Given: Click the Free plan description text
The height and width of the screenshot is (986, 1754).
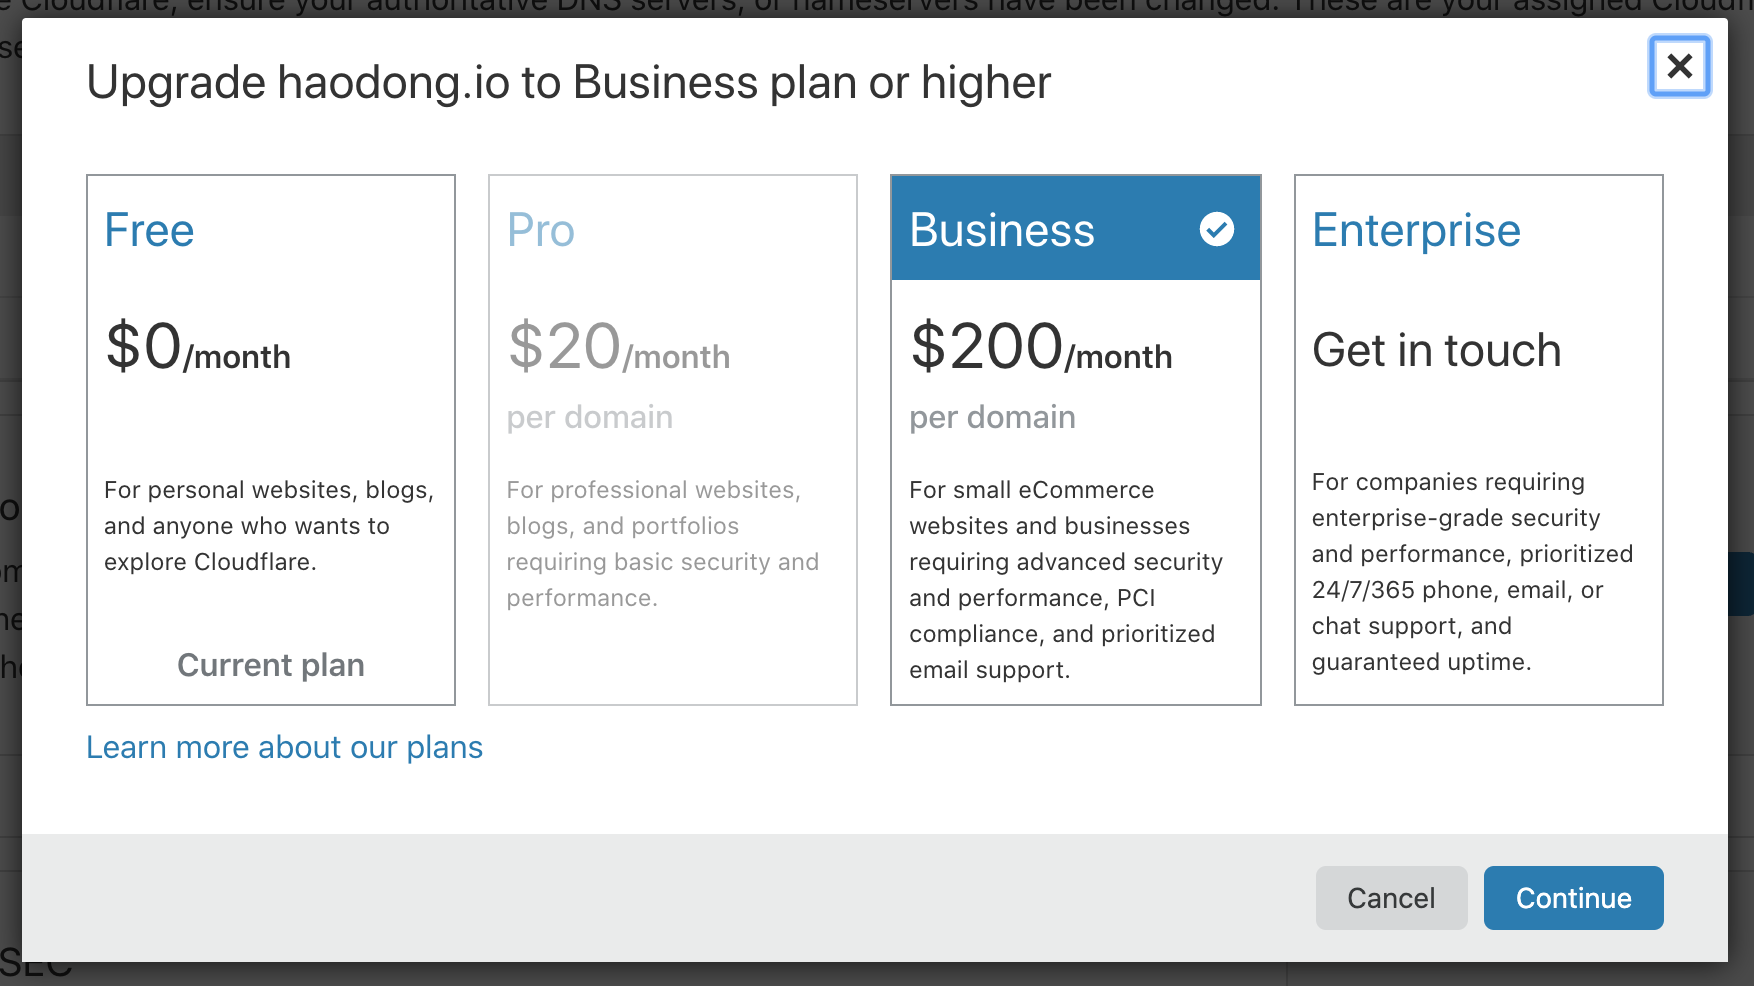Looking at the screenshot, I should [268, 526].
